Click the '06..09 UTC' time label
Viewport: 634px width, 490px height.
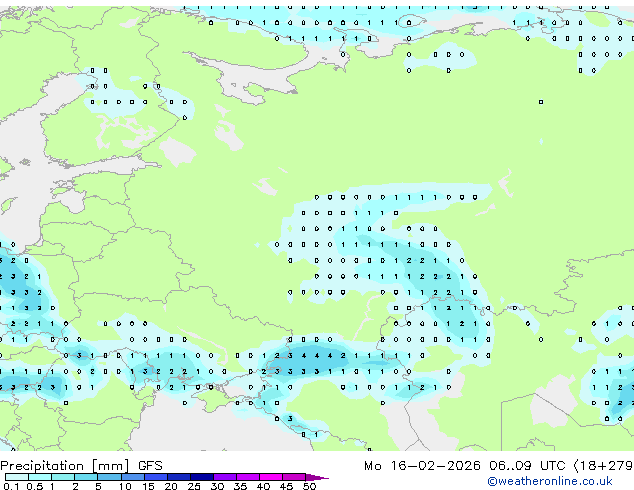(527, 466)
